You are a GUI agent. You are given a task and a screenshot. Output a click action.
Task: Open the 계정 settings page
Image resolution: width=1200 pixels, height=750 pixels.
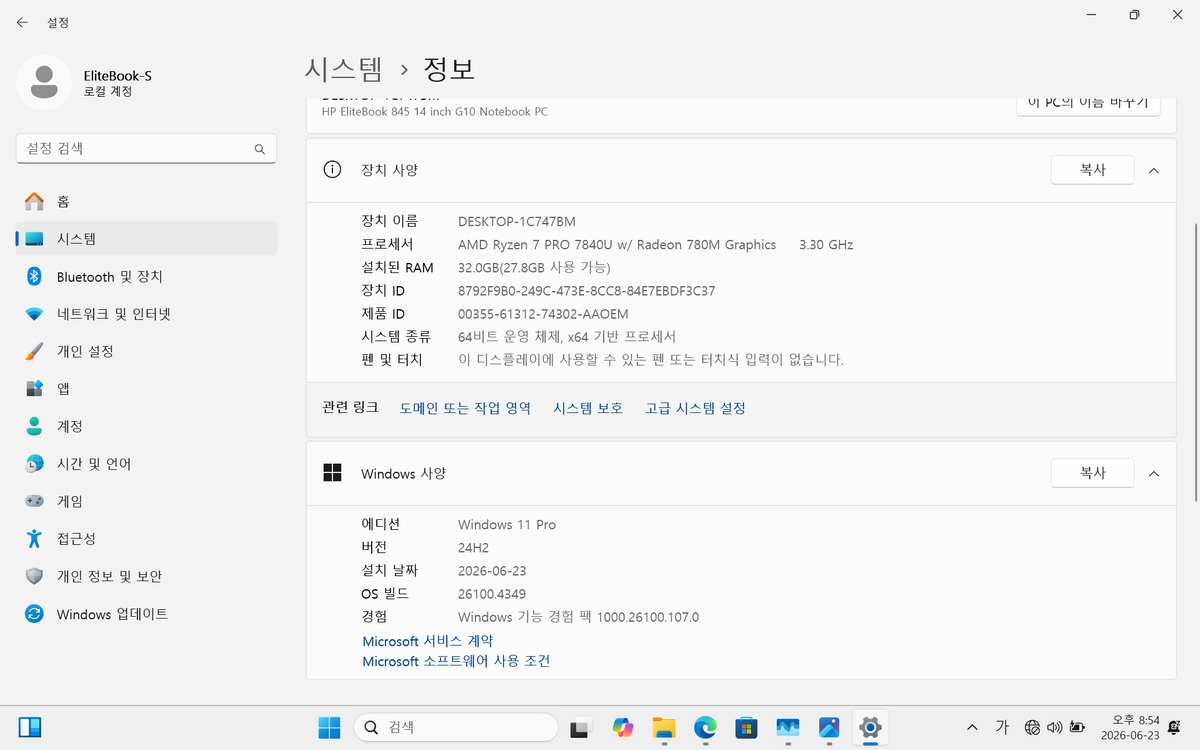[147, 427]
